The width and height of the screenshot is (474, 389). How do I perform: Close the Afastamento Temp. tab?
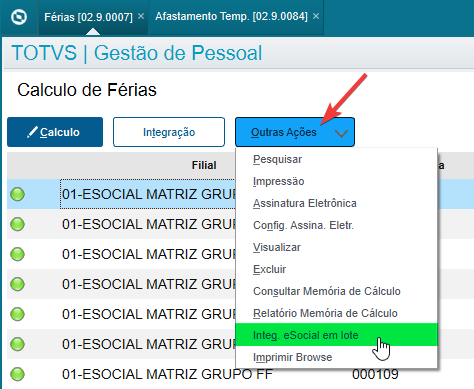point(316,16)
